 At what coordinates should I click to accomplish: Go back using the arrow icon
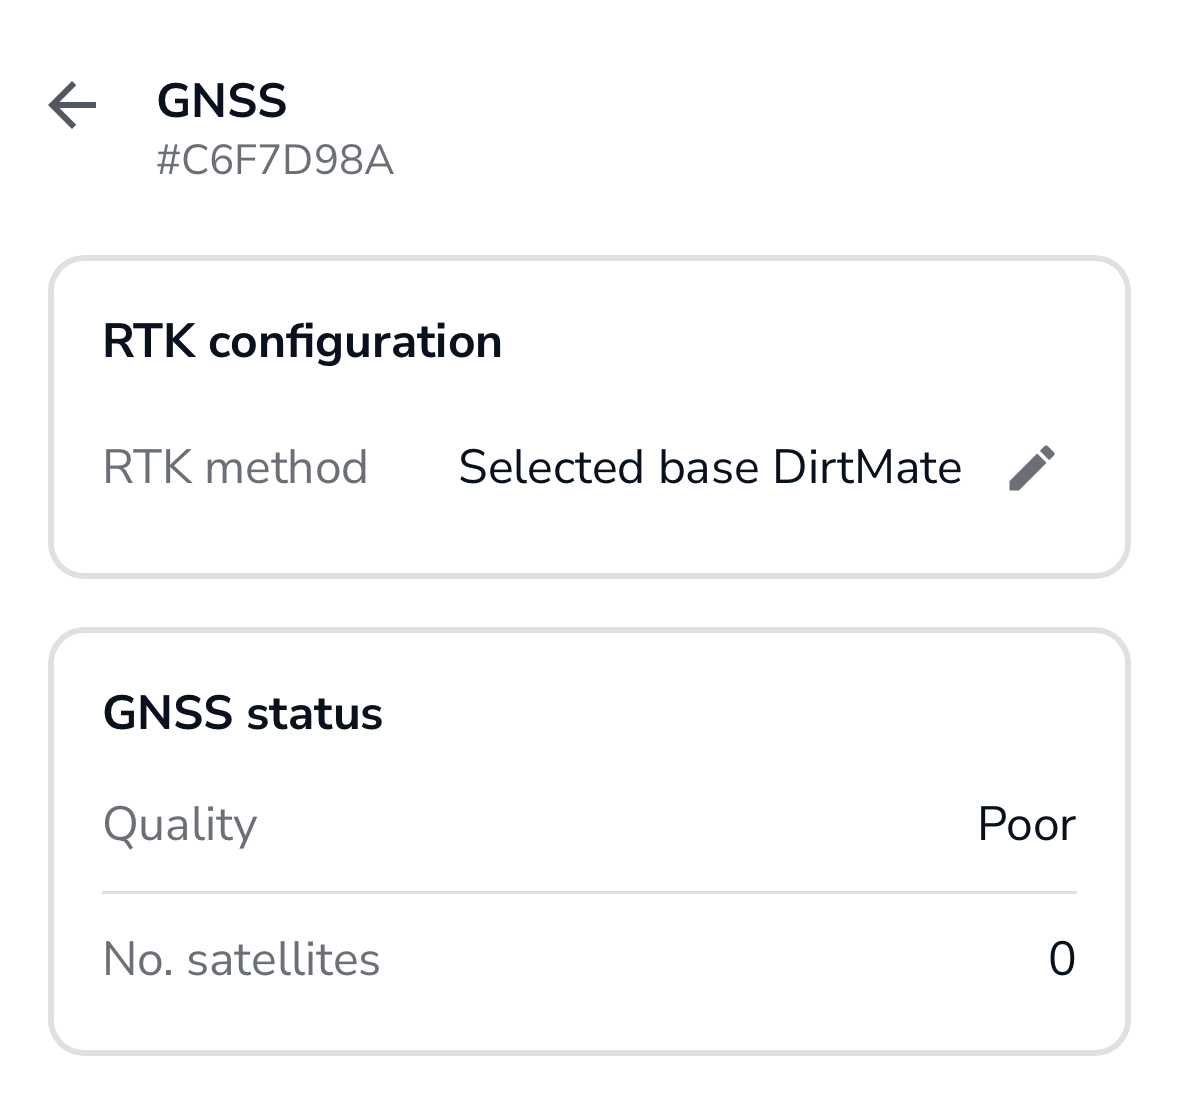coord(73,105)
